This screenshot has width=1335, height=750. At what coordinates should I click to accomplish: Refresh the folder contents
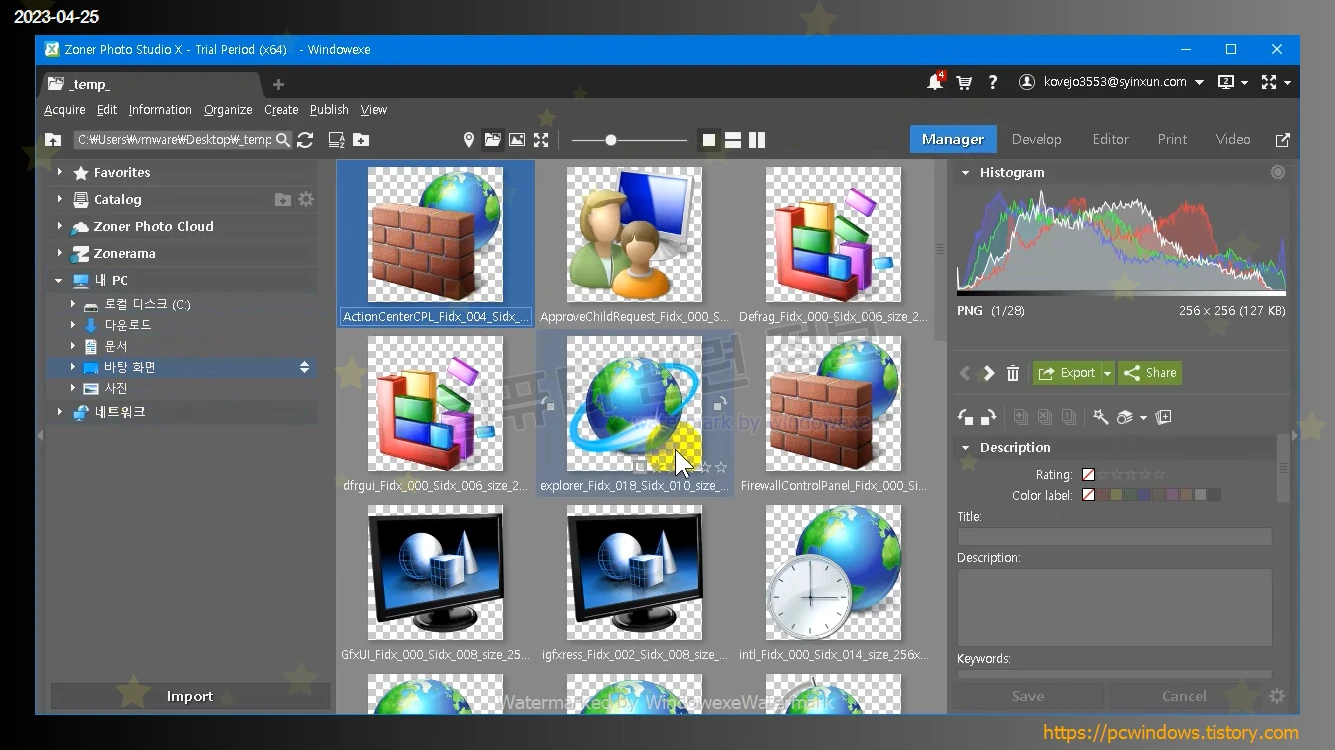click(306, 140)
